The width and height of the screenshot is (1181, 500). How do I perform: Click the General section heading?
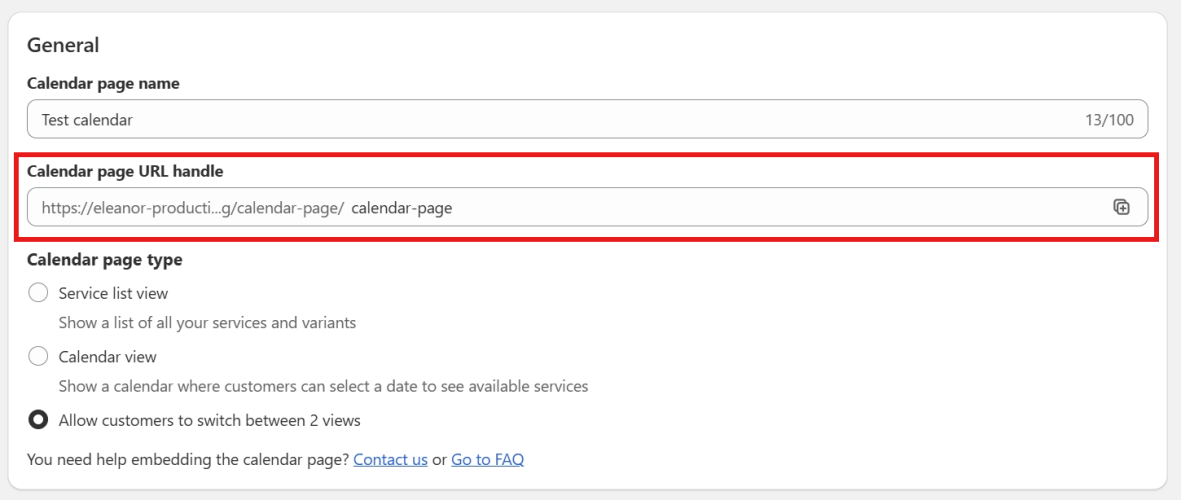[x=63, y=45]
